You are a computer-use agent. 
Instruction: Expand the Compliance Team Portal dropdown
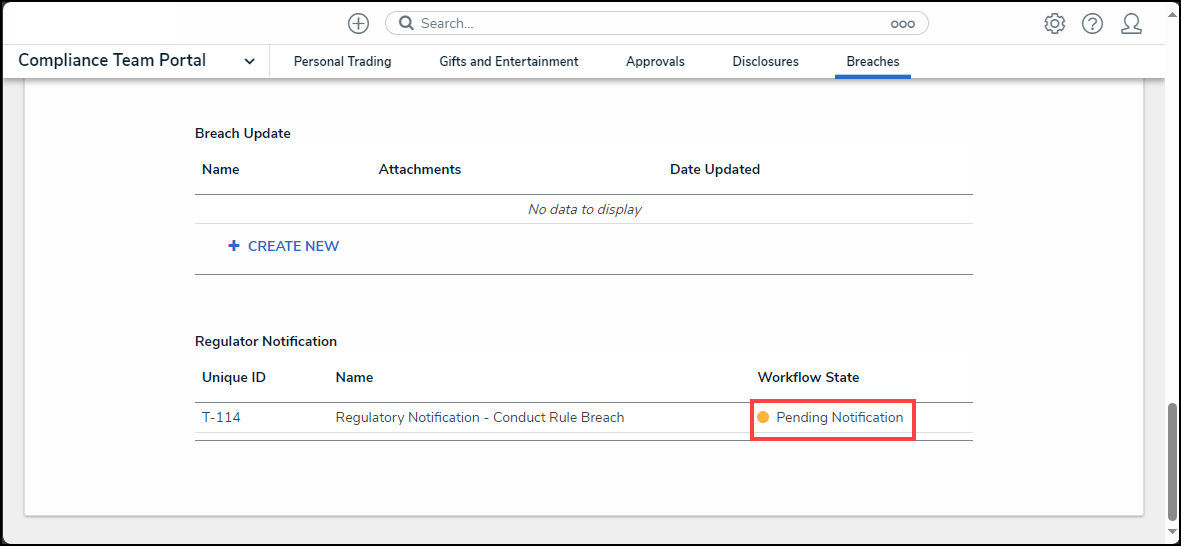249,62
